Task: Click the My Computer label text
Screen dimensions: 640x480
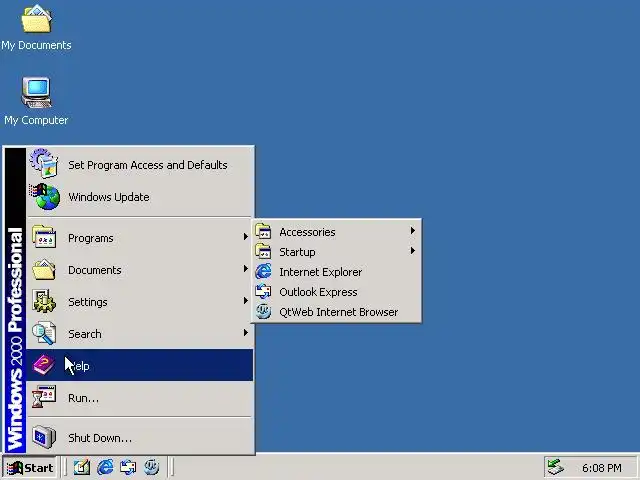Action: coord(36,120)
